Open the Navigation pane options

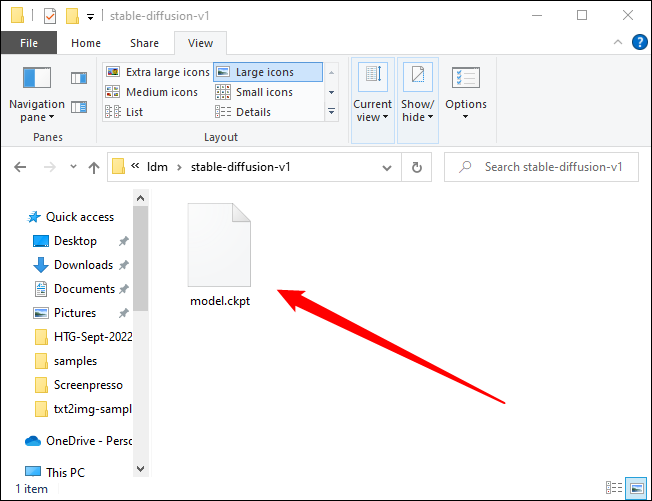[37, 103]
